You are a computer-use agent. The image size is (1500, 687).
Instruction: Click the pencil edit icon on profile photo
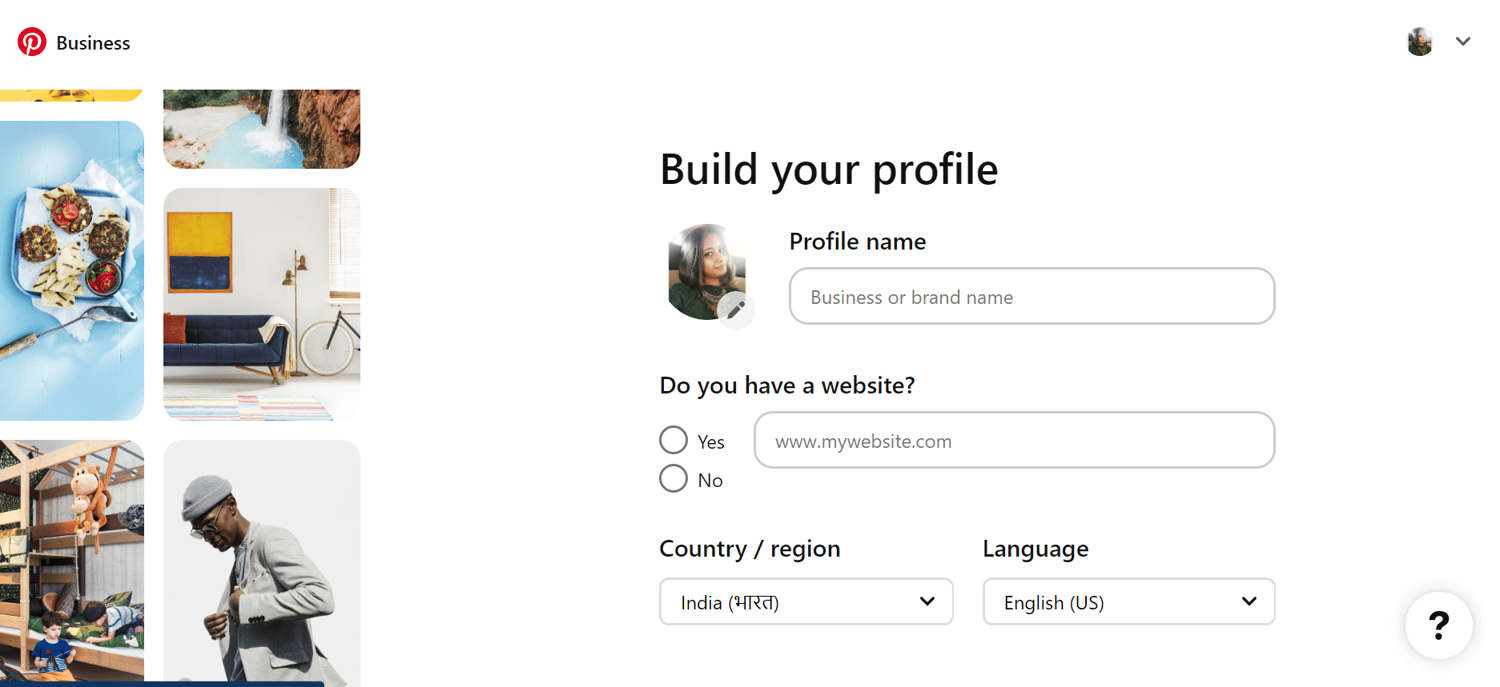(736, 309)
